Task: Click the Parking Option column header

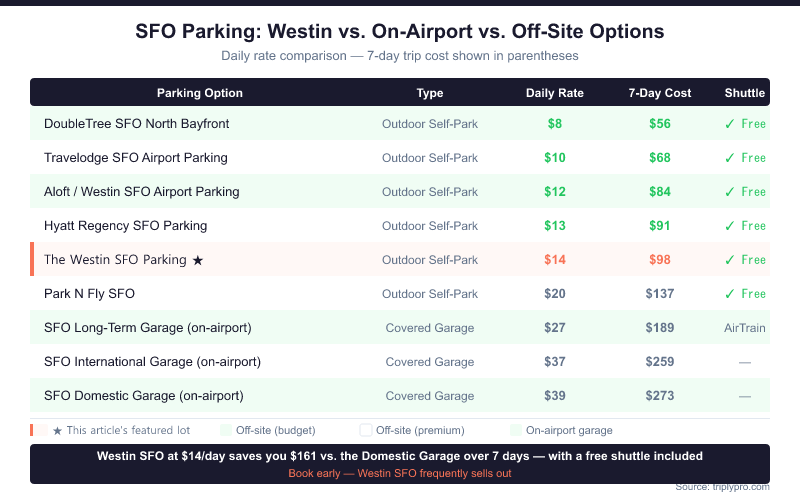Action: pos(200,93)
